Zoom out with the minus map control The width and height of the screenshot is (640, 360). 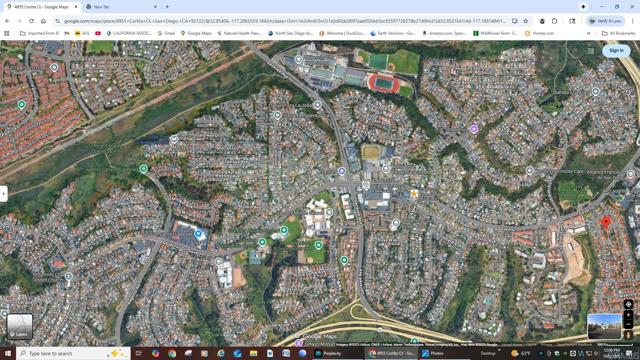[628, 324]
